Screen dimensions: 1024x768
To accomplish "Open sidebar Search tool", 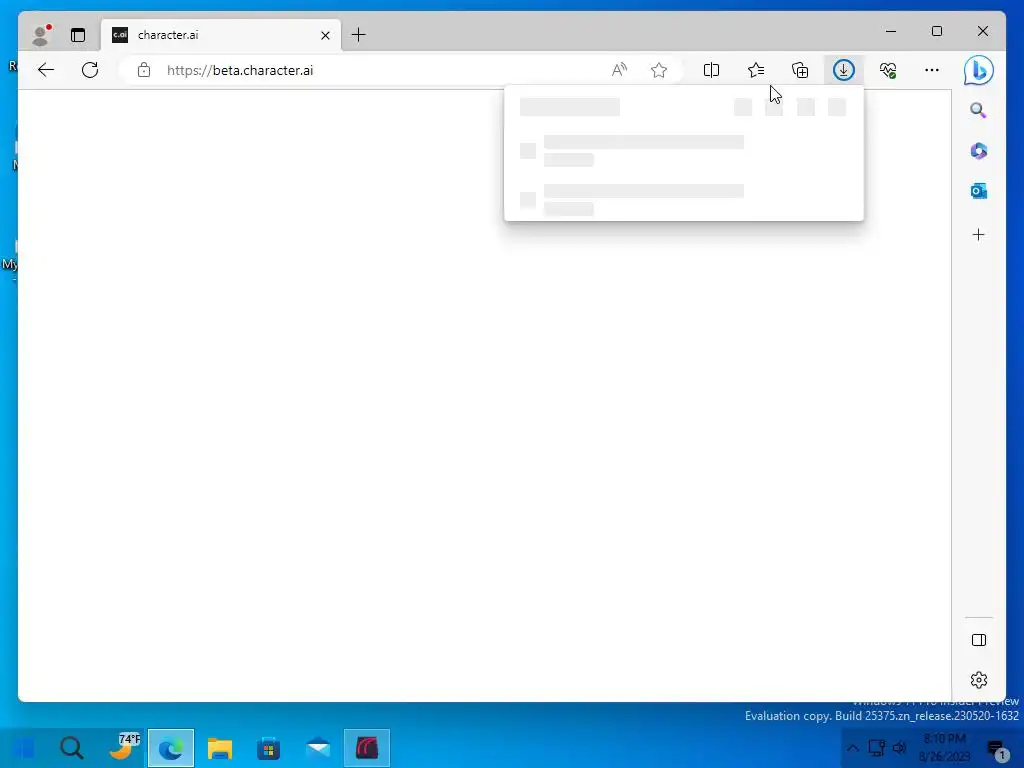I will click(978, 110).
